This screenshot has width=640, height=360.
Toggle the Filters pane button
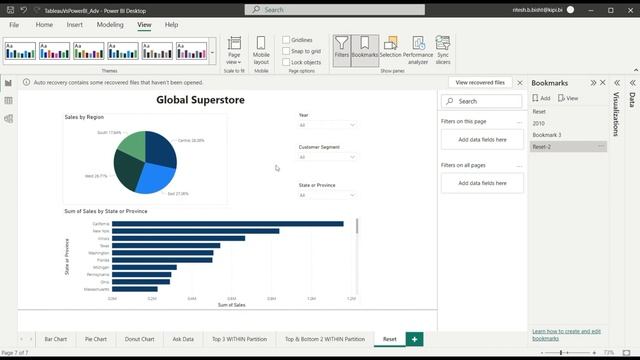click(x=342, y=51)
